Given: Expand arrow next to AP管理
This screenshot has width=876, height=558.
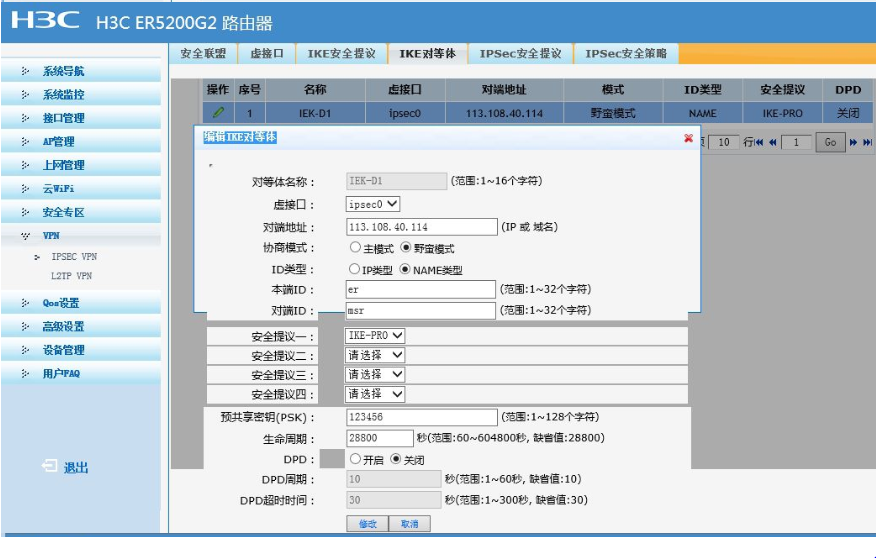Looking at the screenshot, I should (25, 141).
